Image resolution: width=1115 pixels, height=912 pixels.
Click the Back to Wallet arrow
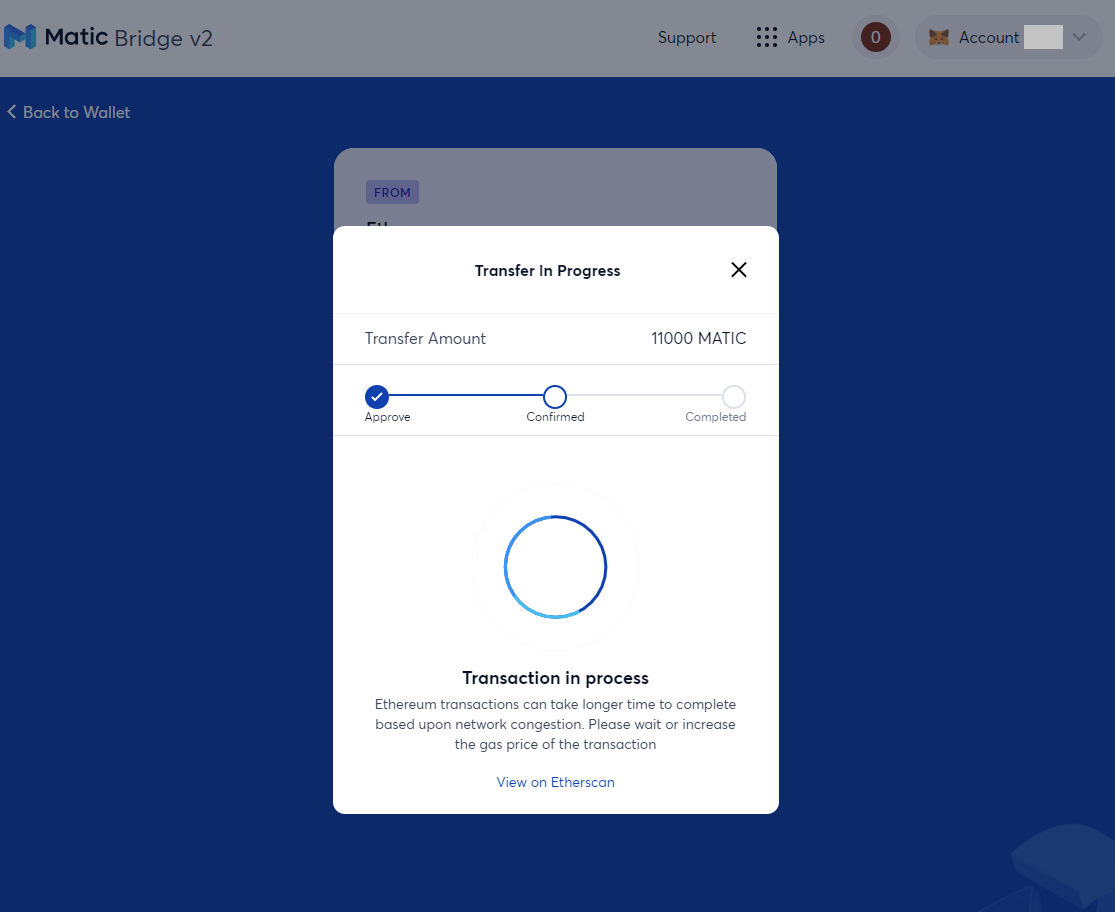(11, 112)
